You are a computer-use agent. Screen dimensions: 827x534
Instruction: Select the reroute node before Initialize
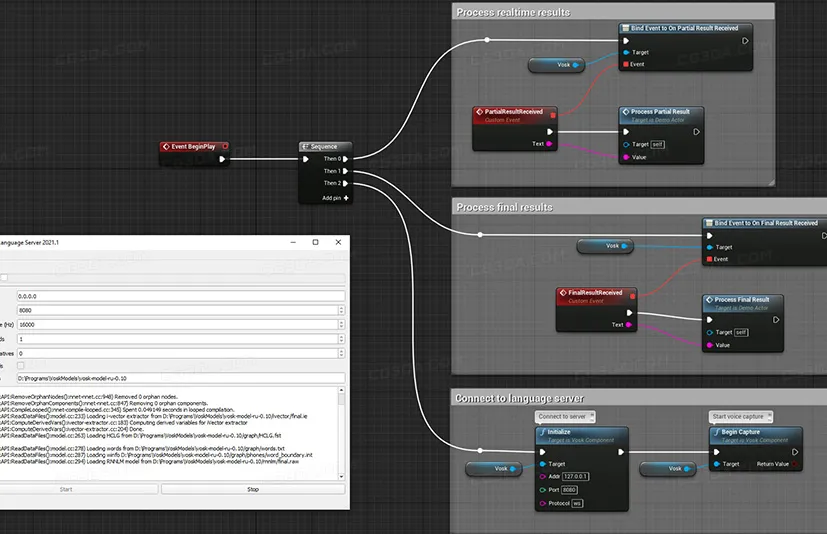click(x=480, y=451)
